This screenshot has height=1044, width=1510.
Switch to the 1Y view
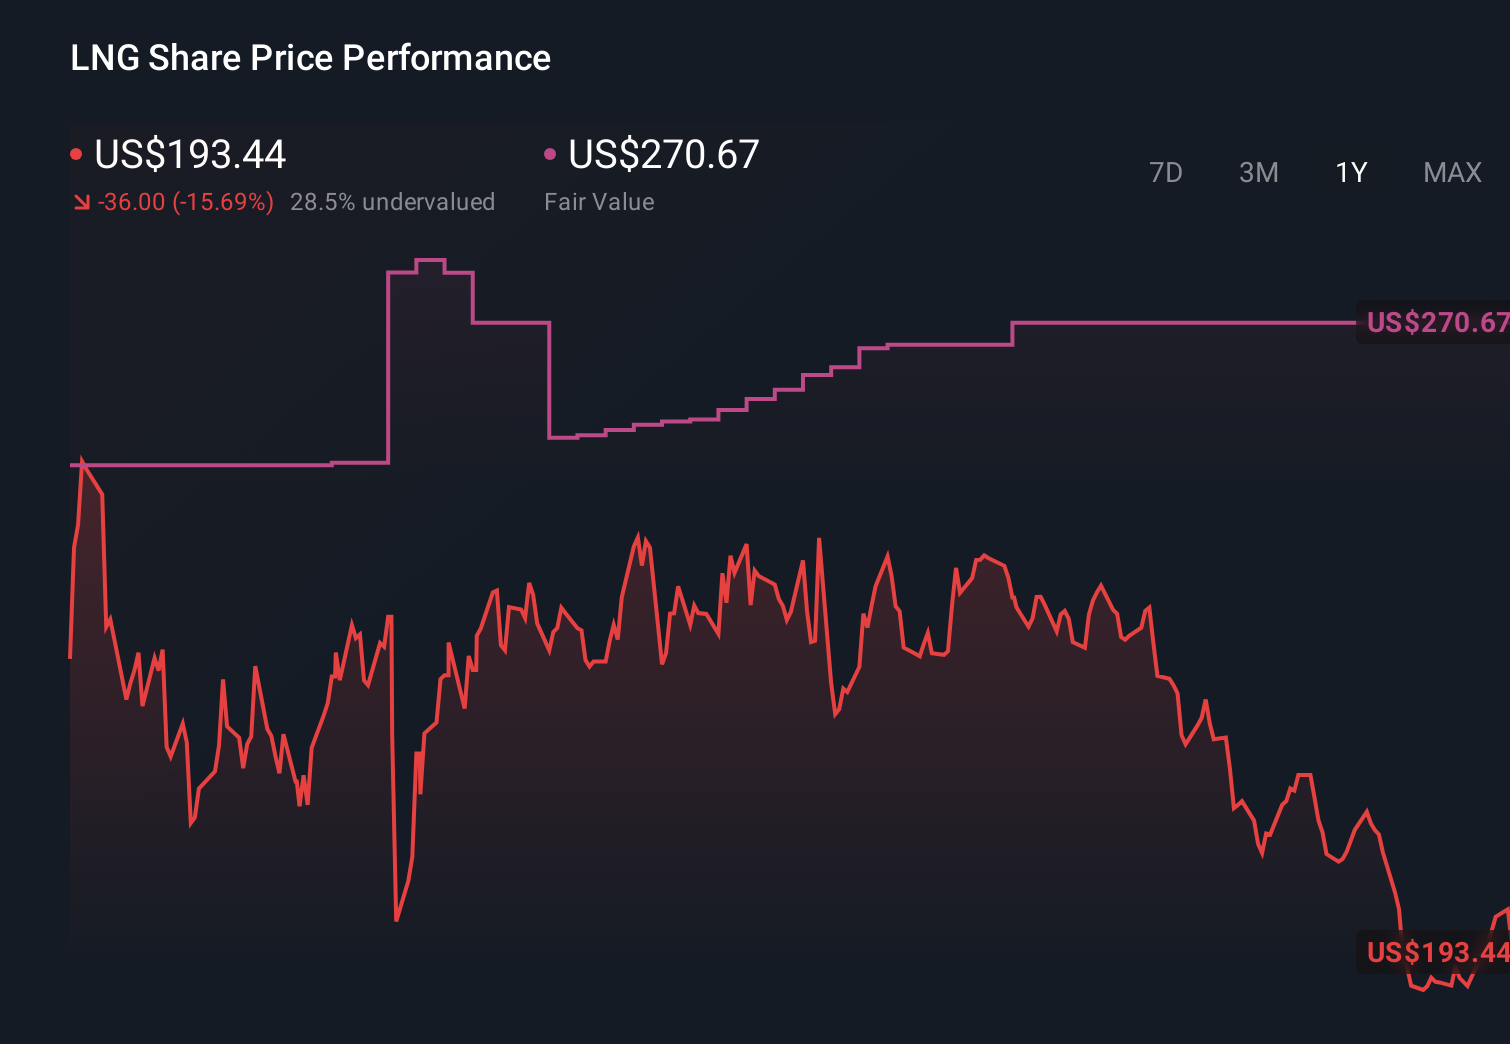point(1350,172)
